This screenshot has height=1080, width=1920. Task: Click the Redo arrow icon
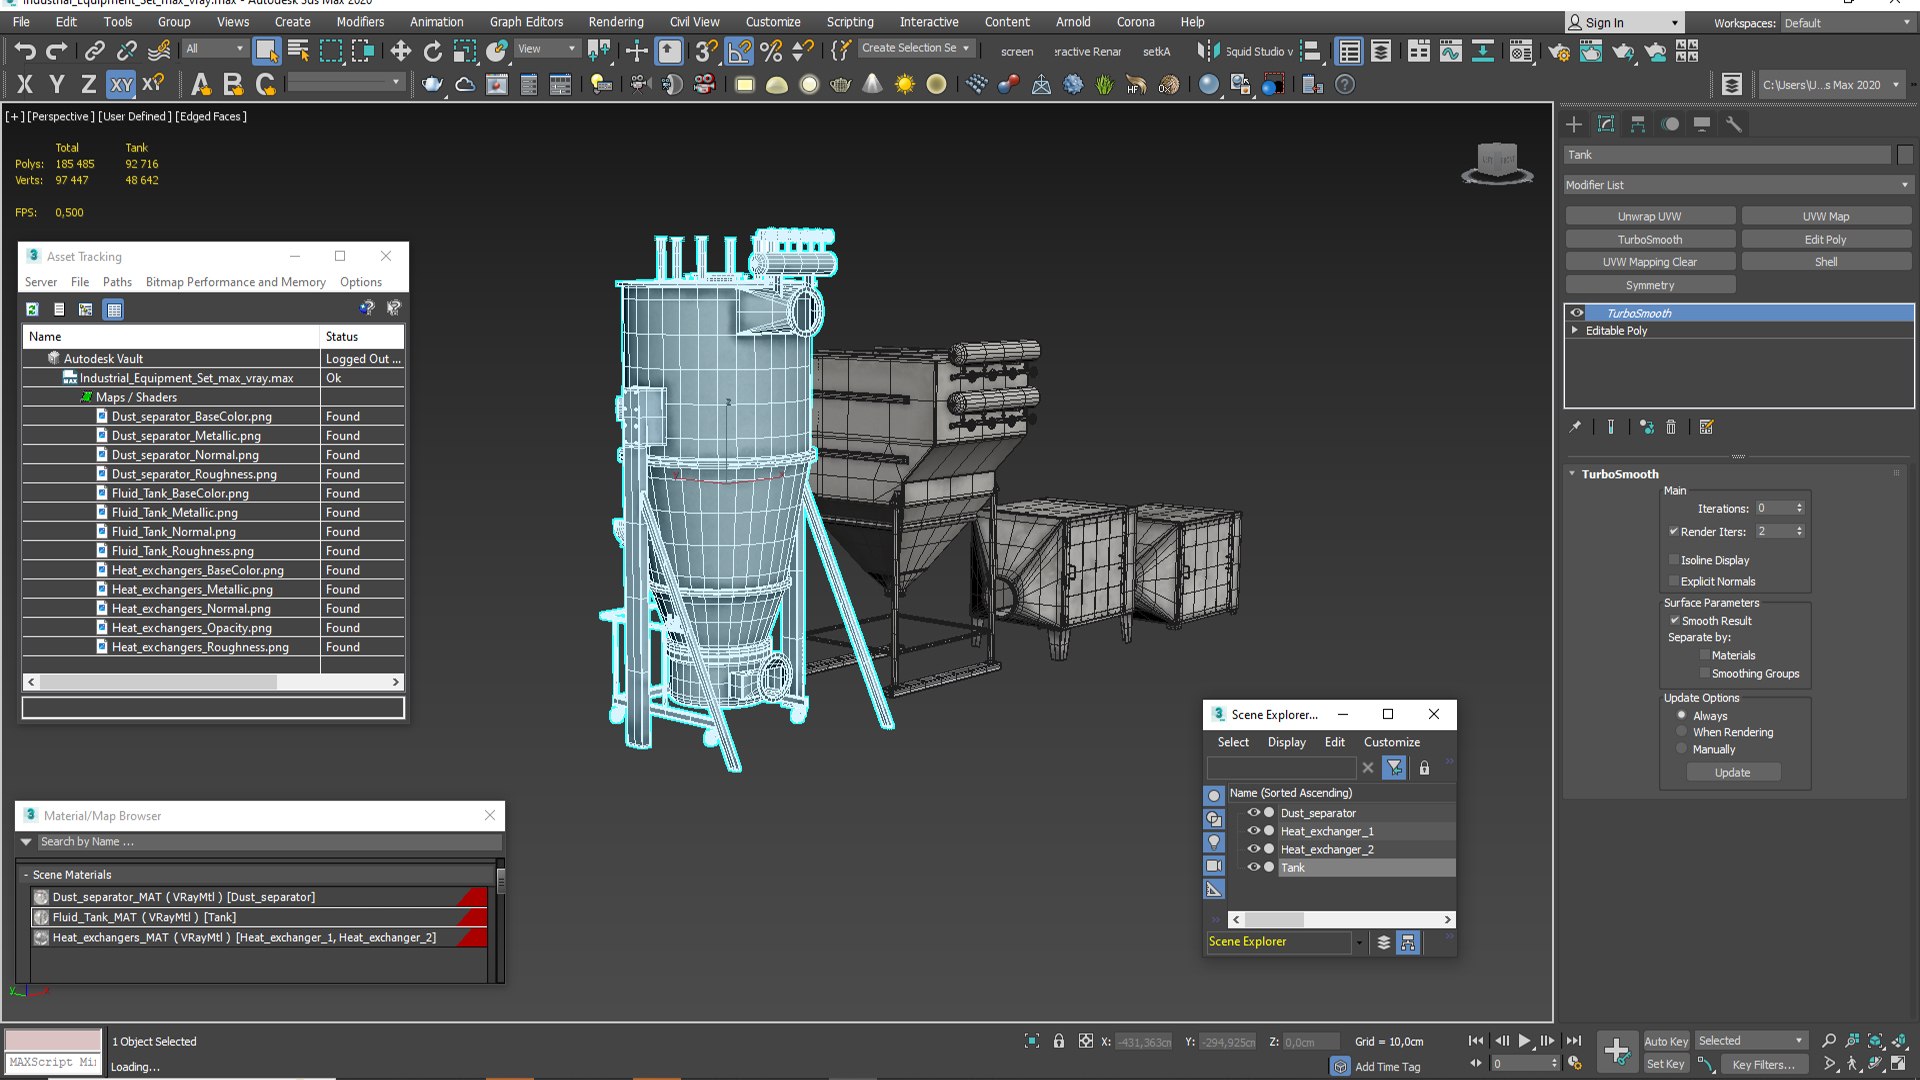(57, 50)
